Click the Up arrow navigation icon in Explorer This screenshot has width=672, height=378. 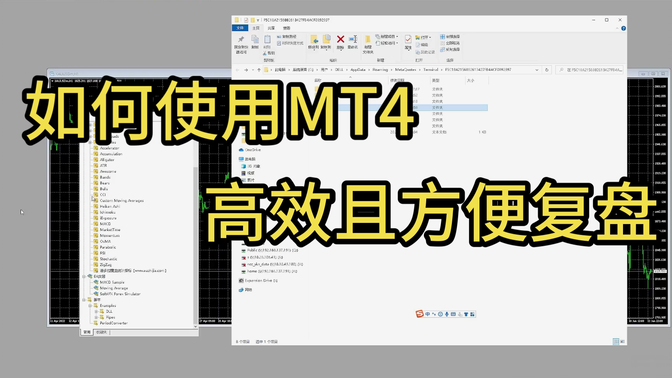tap(259, 69)
